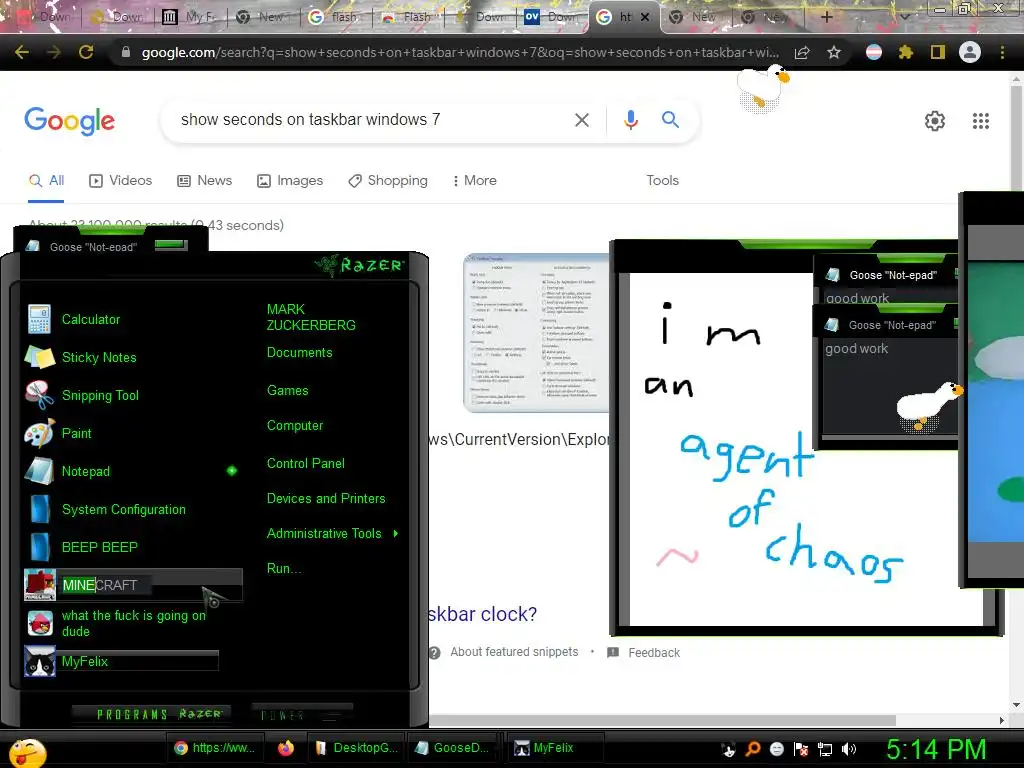Click the network tray icon
This screenshot has height=768, width=1024.
825,749
